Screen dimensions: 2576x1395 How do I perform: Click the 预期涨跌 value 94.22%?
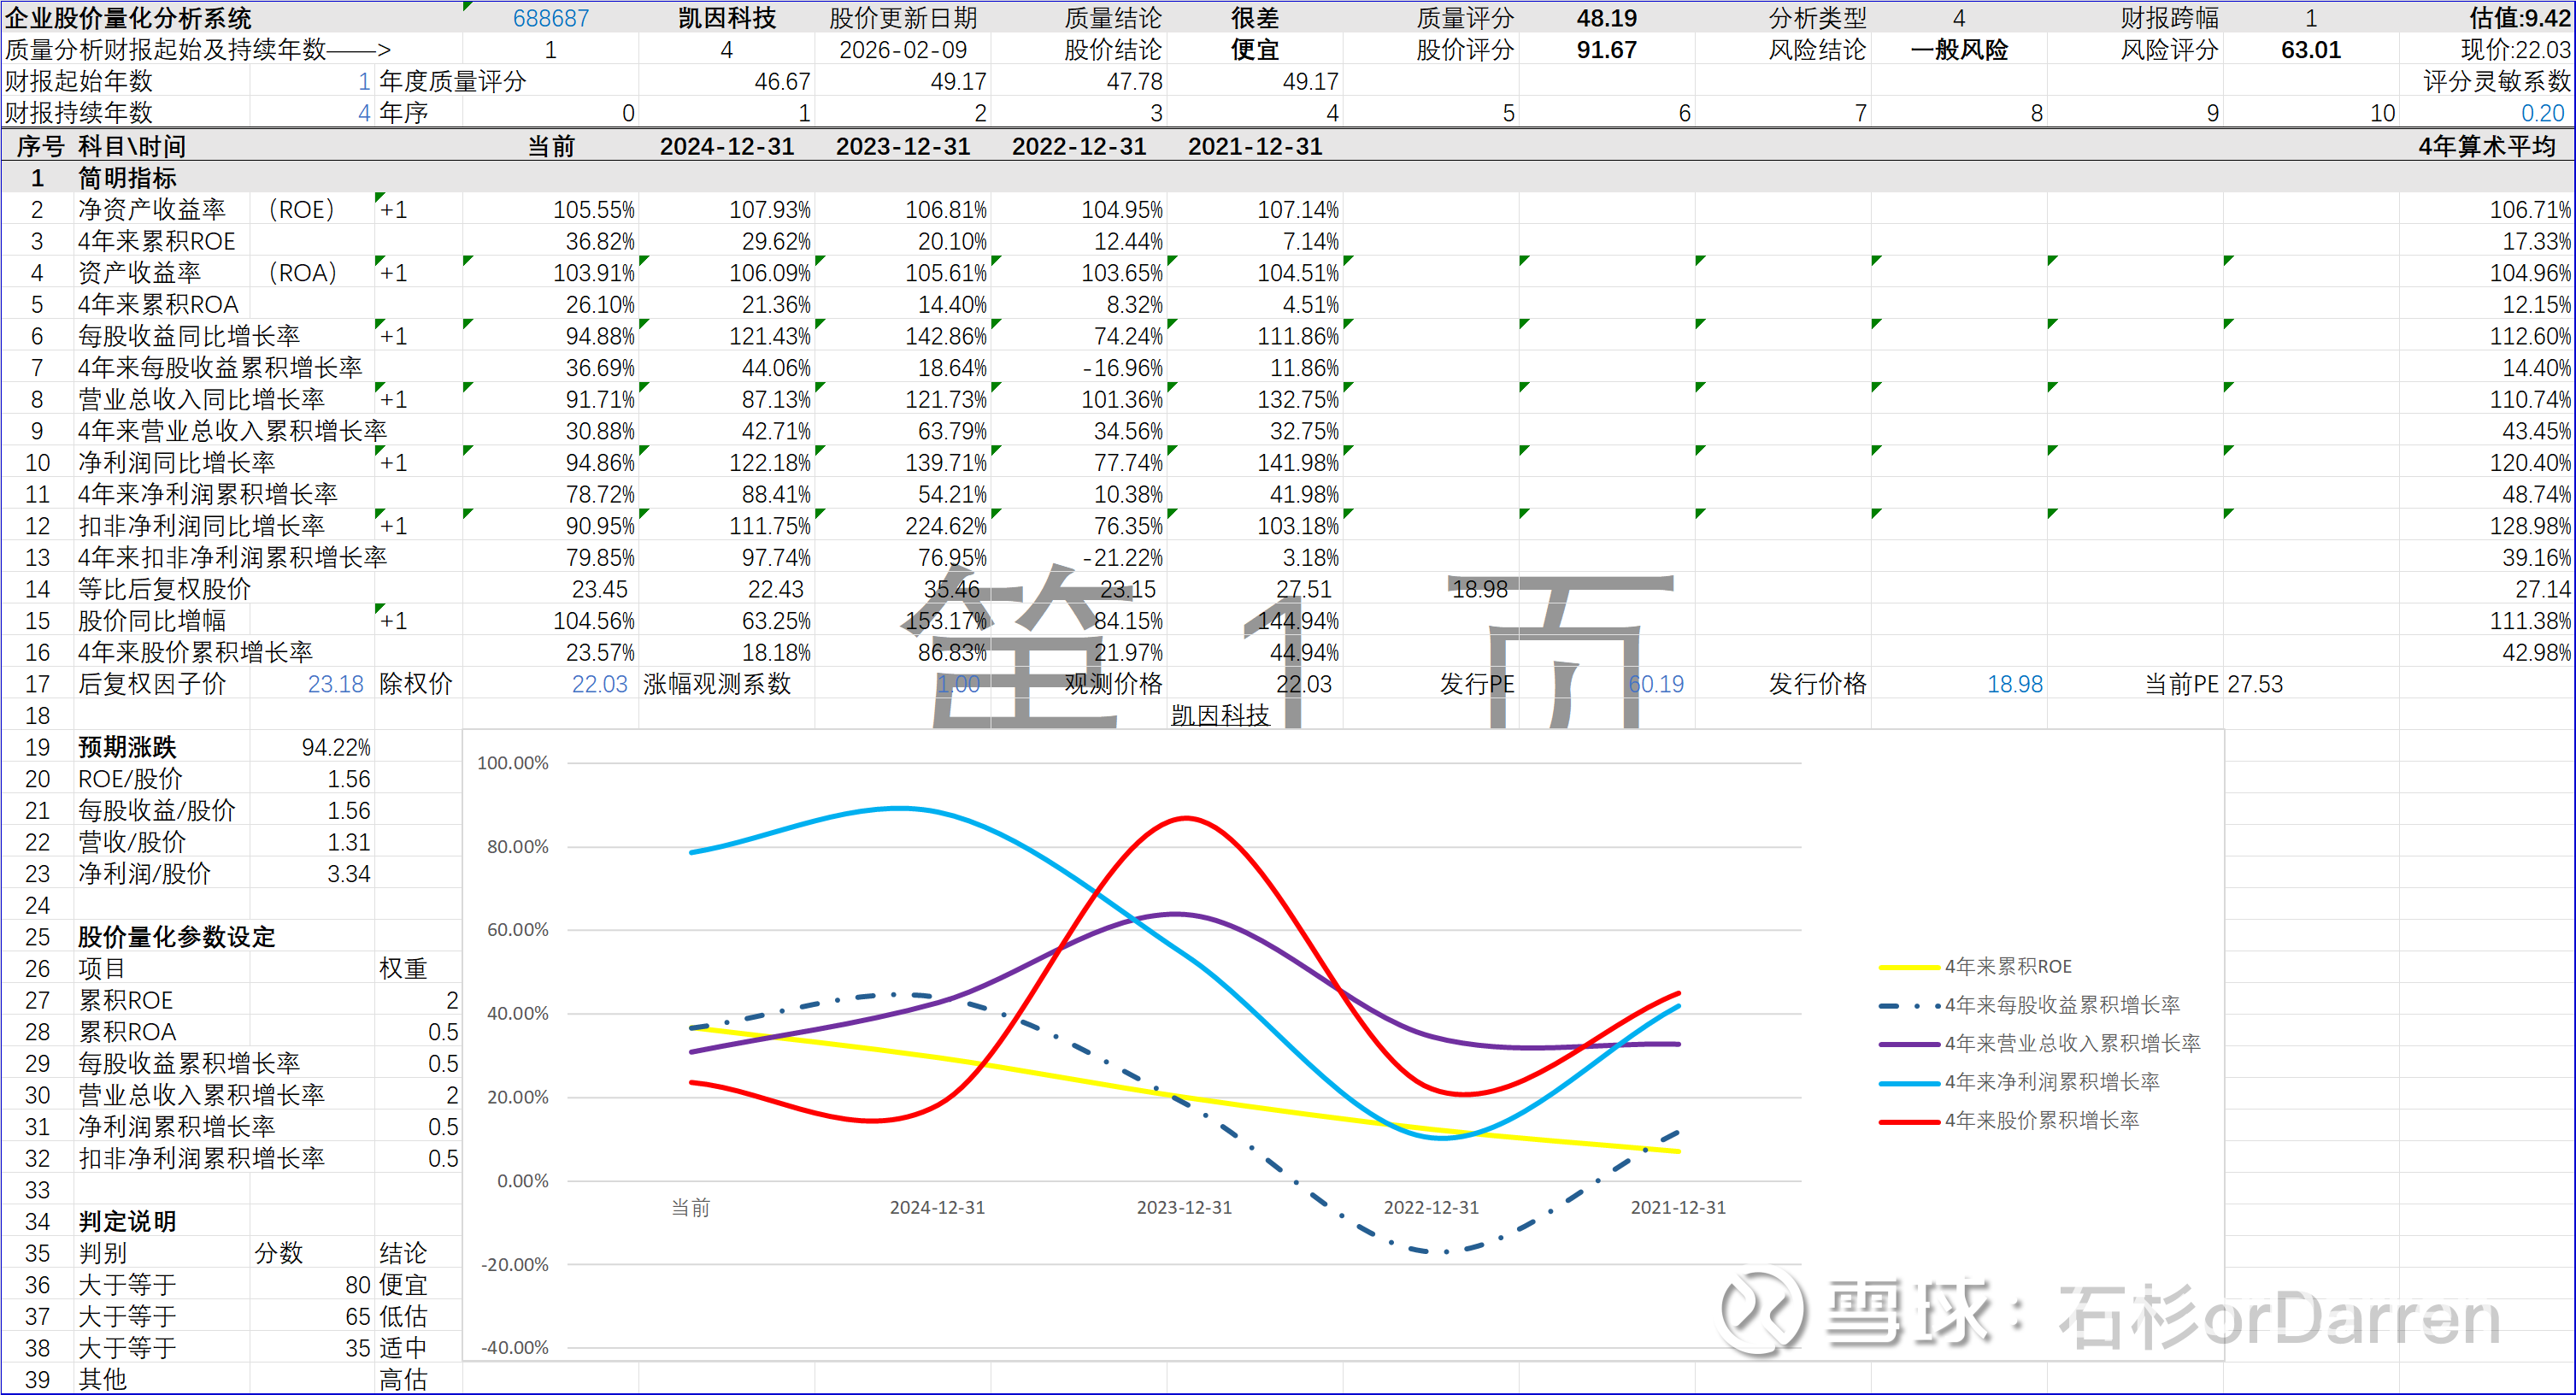[336, 747]
